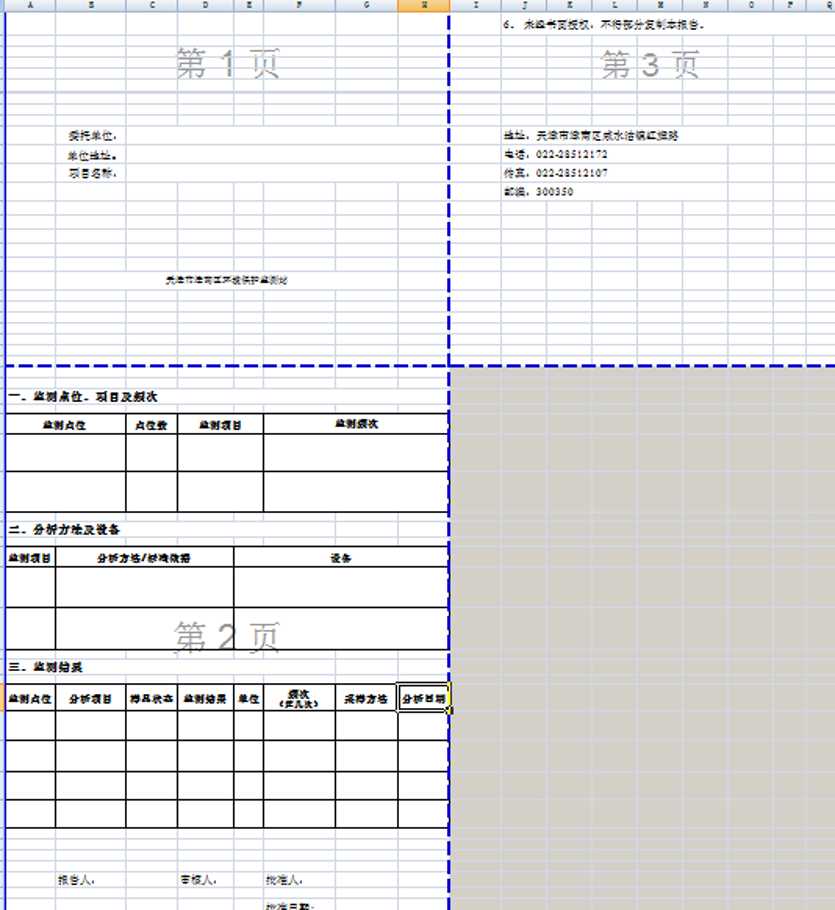Image resolution: width=835 pixels, height=910 pixels.
Task: Click section heading 三、监测结果
Action: (x=45, y=667)
